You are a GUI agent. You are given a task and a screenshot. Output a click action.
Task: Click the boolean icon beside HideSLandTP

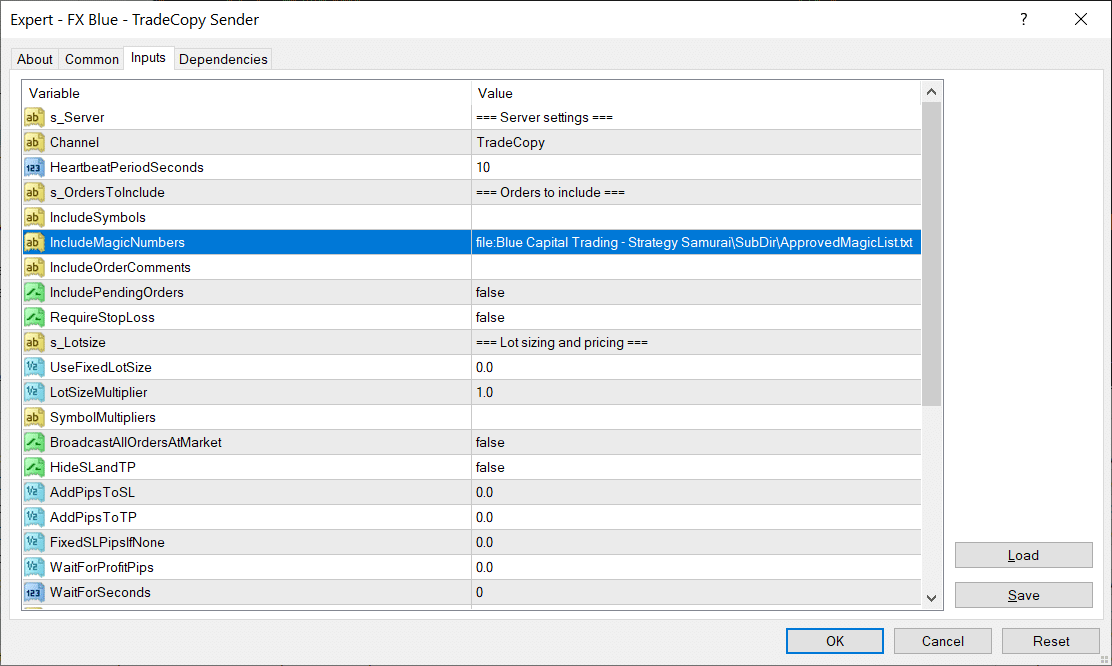(x=34, y=467)
